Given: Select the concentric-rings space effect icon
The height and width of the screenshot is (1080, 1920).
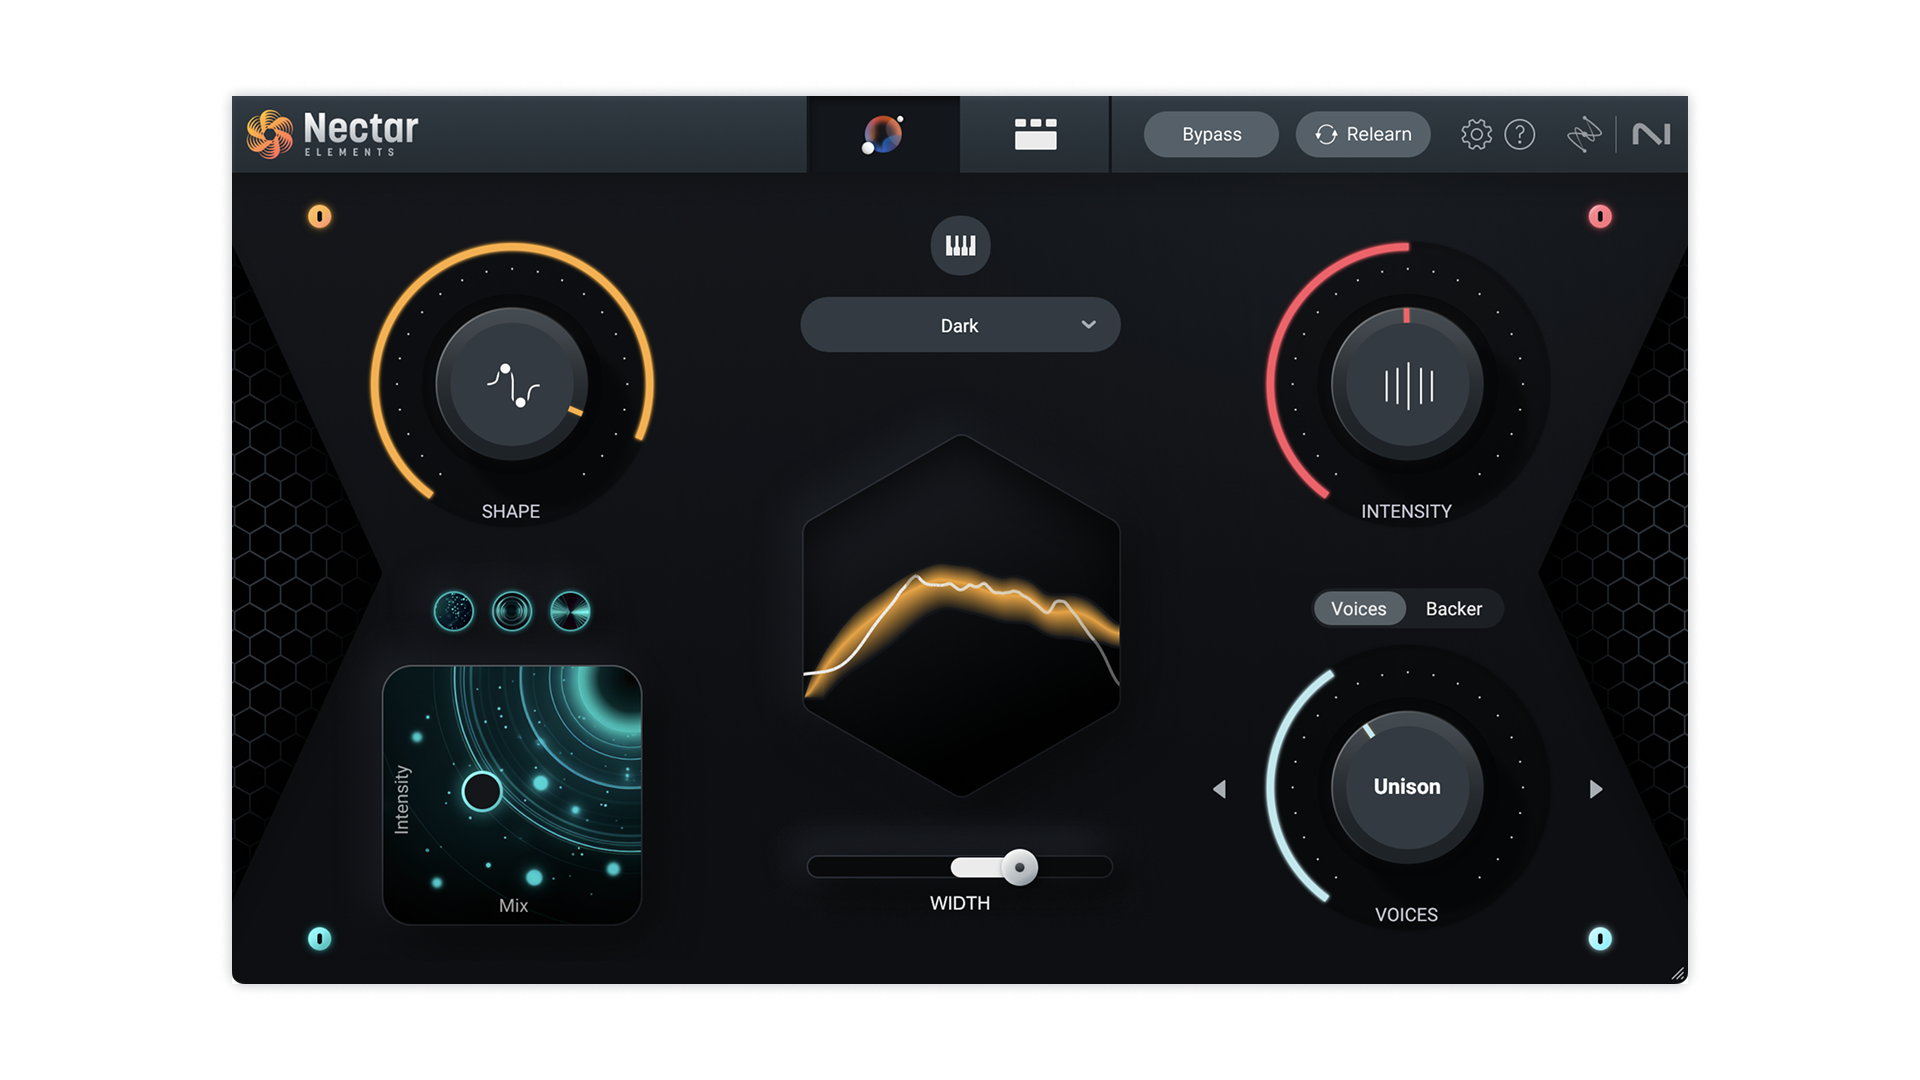Looking at the screenshot, I should click(x=512, y=612).
